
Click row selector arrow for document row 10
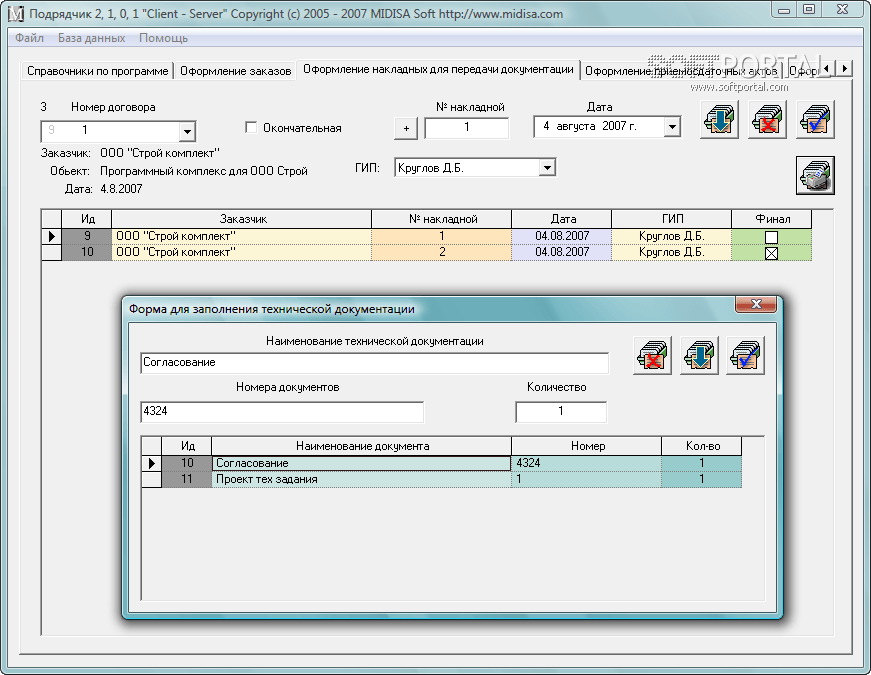pos(152,463)
